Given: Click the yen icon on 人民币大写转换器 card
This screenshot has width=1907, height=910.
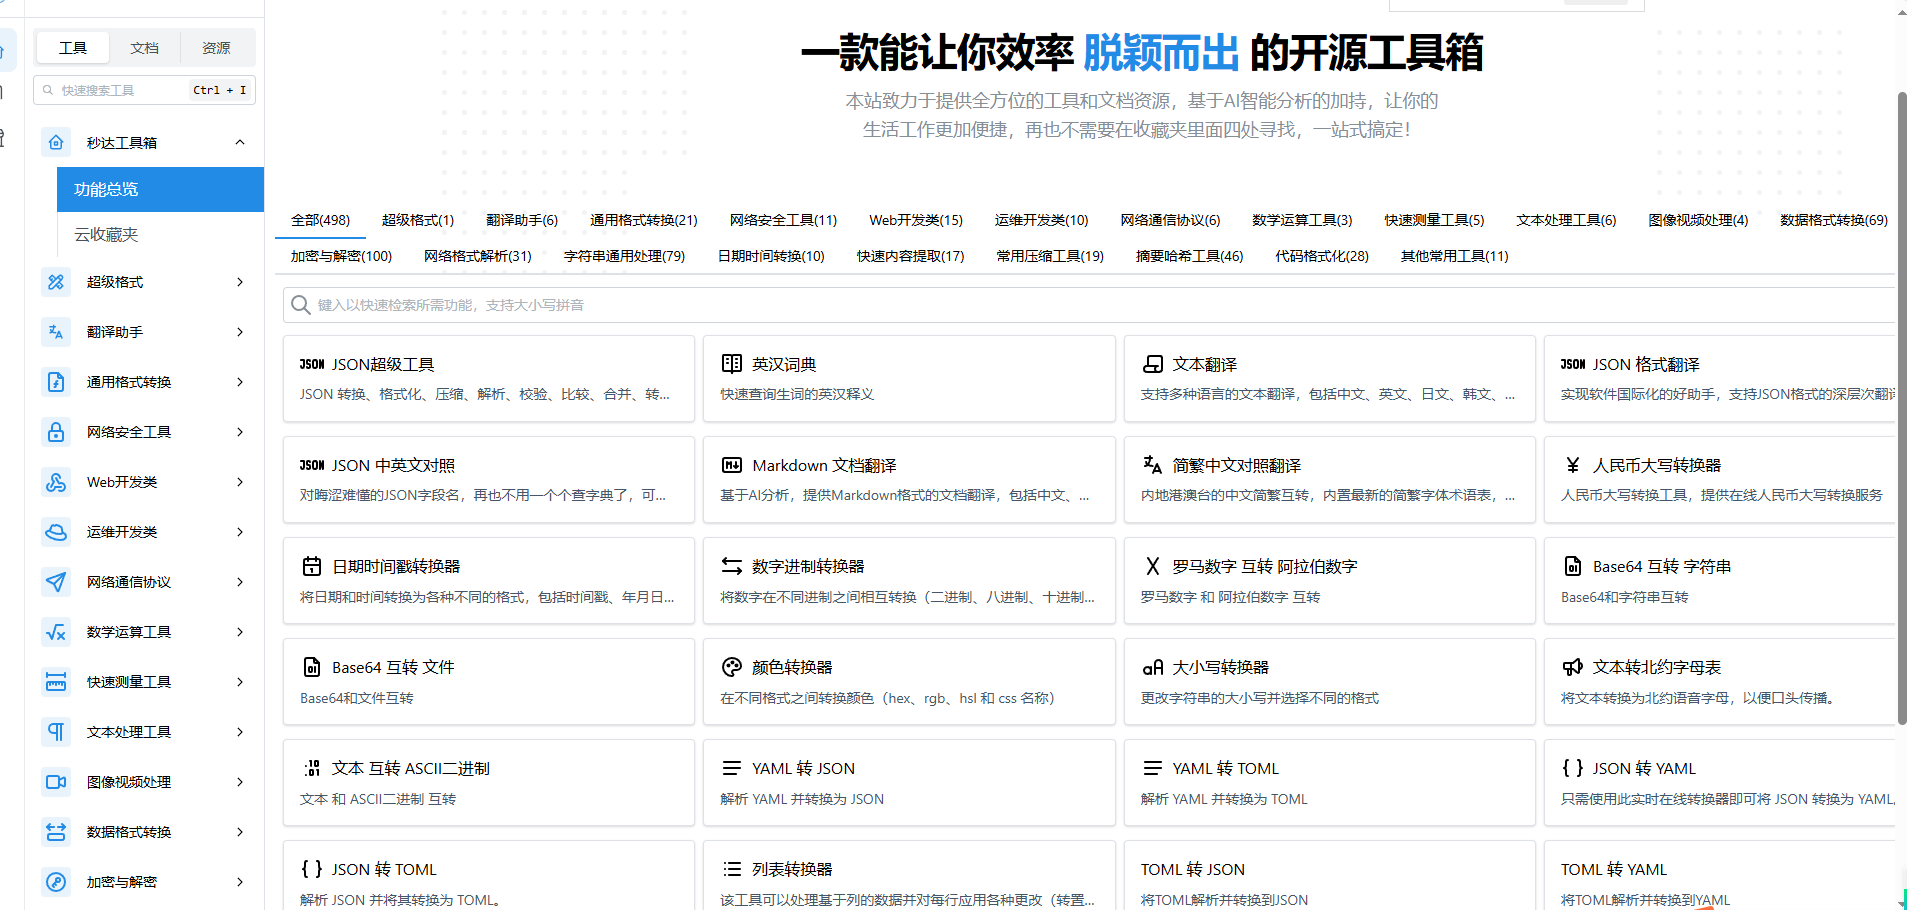Looking at the screenshot, I should tap(1573, 465).
